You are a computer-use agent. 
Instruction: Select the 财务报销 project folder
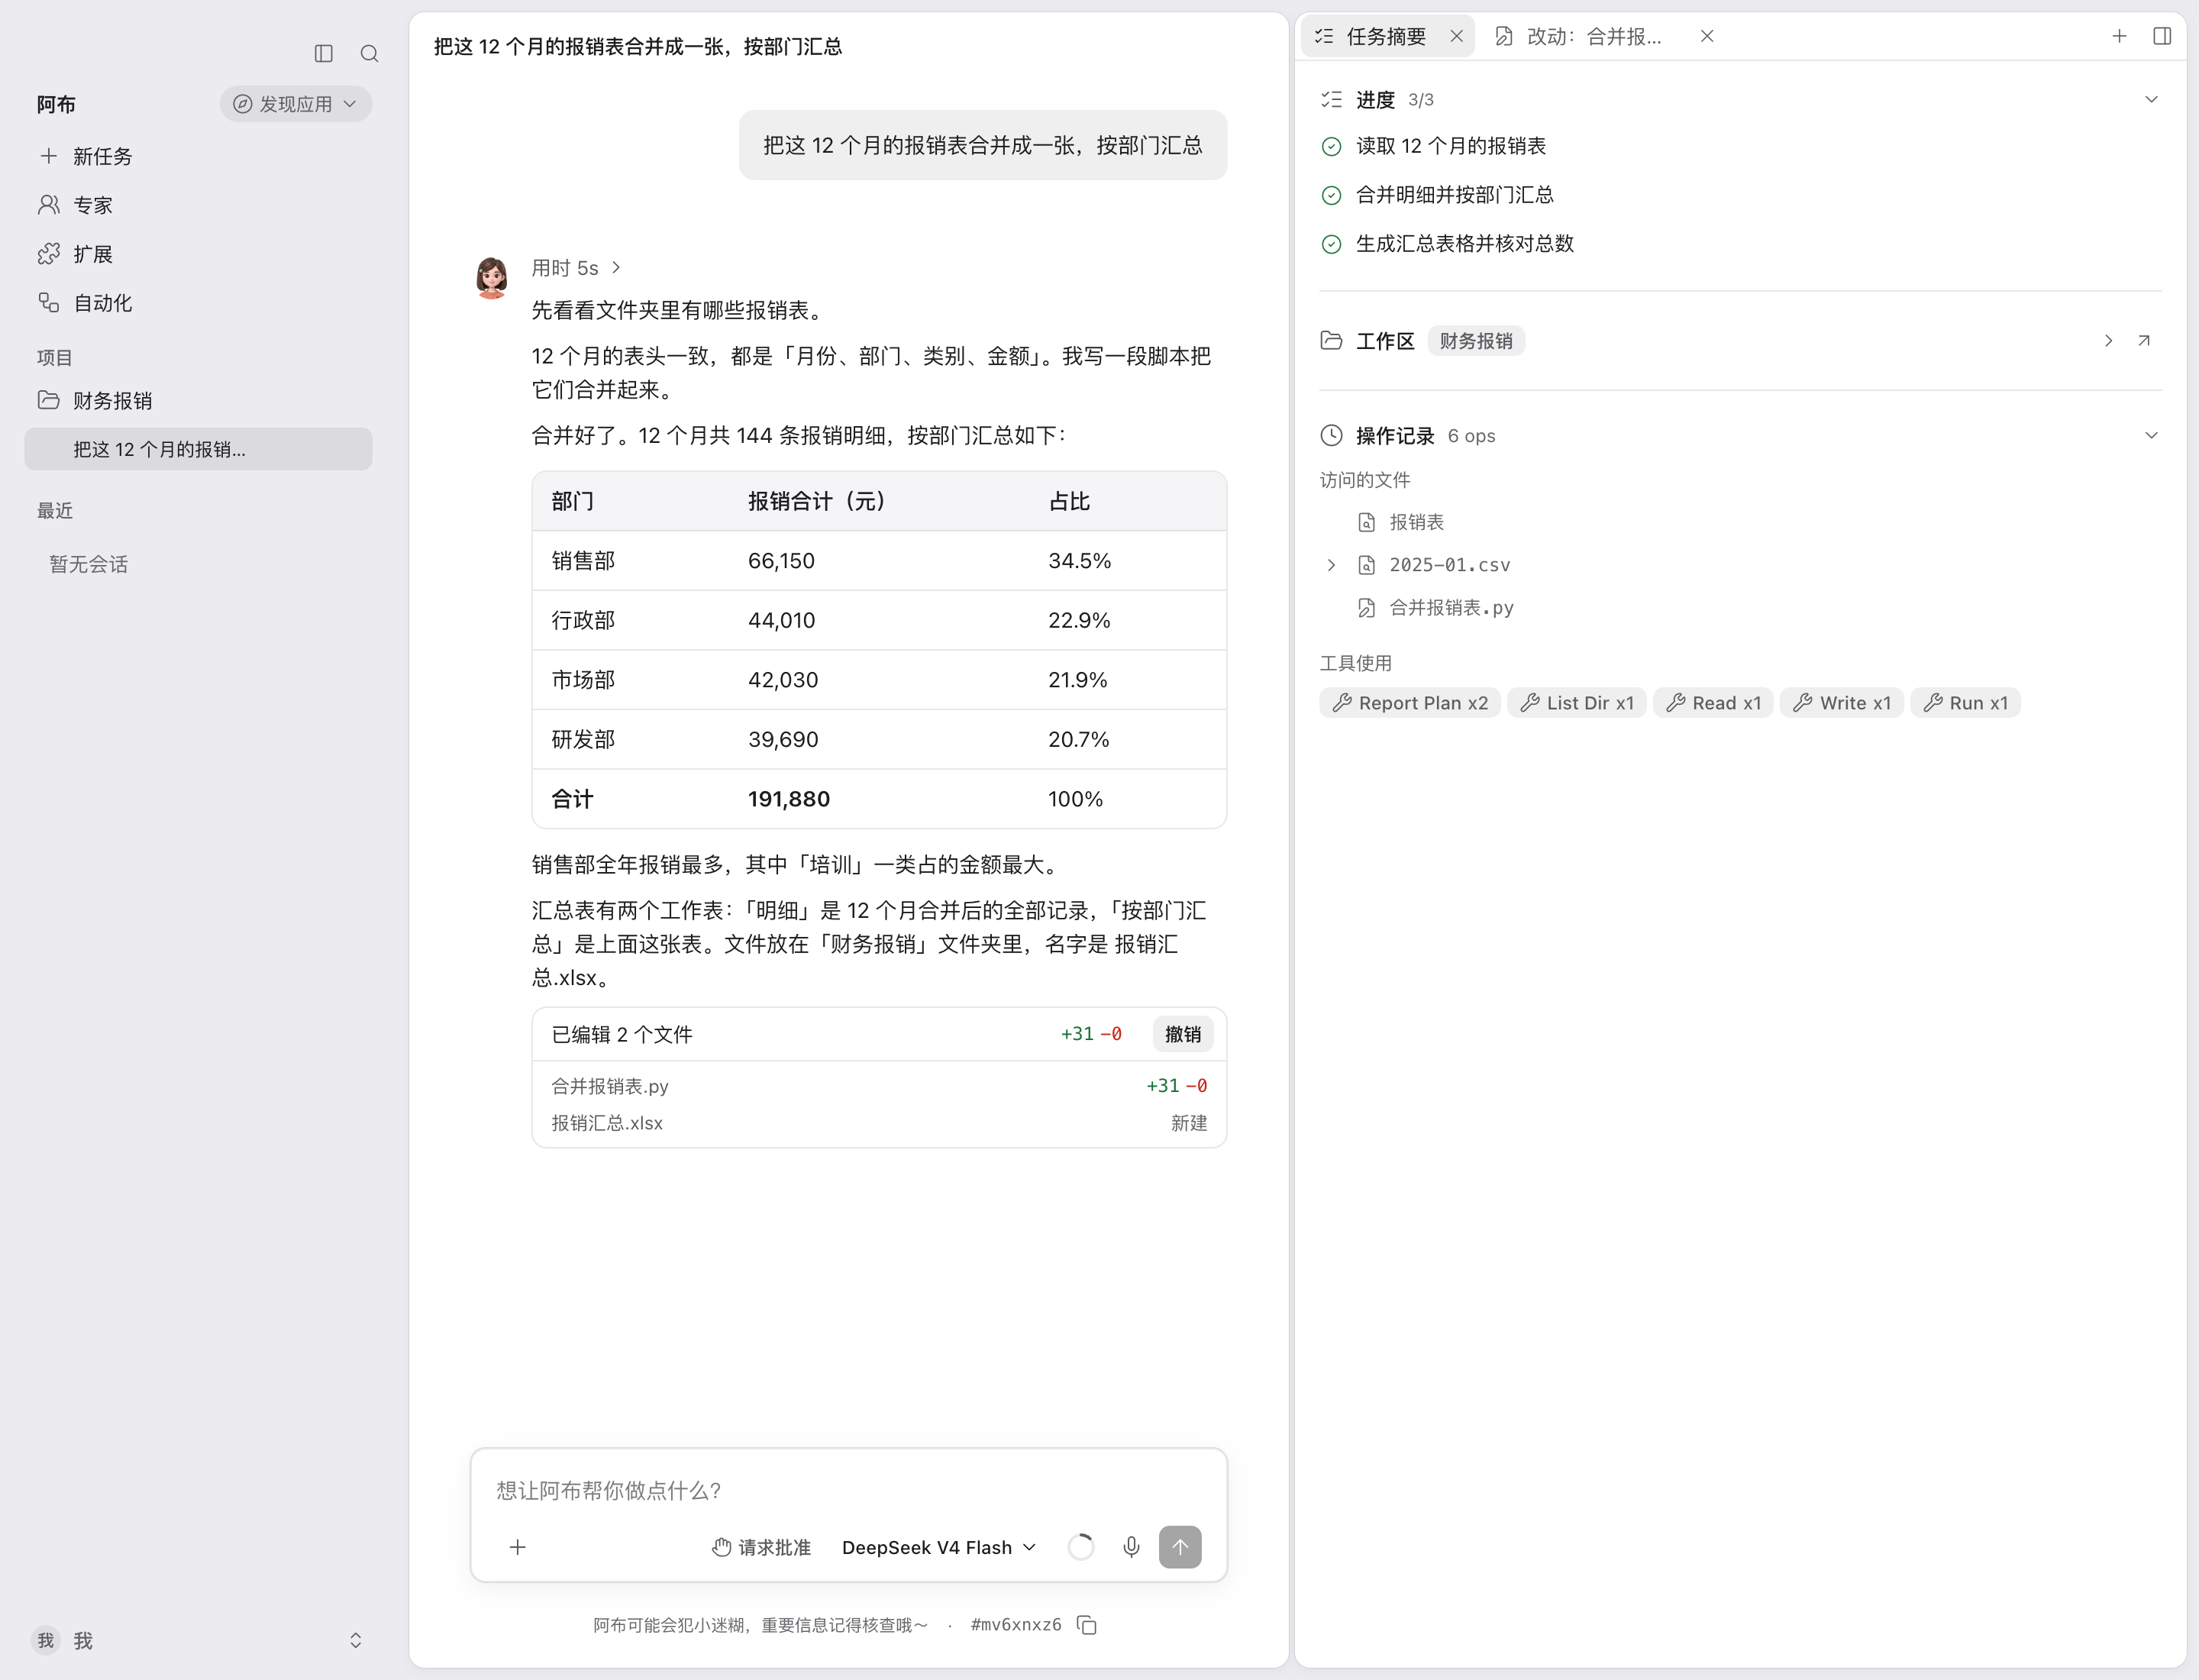(x=198, y=401)
